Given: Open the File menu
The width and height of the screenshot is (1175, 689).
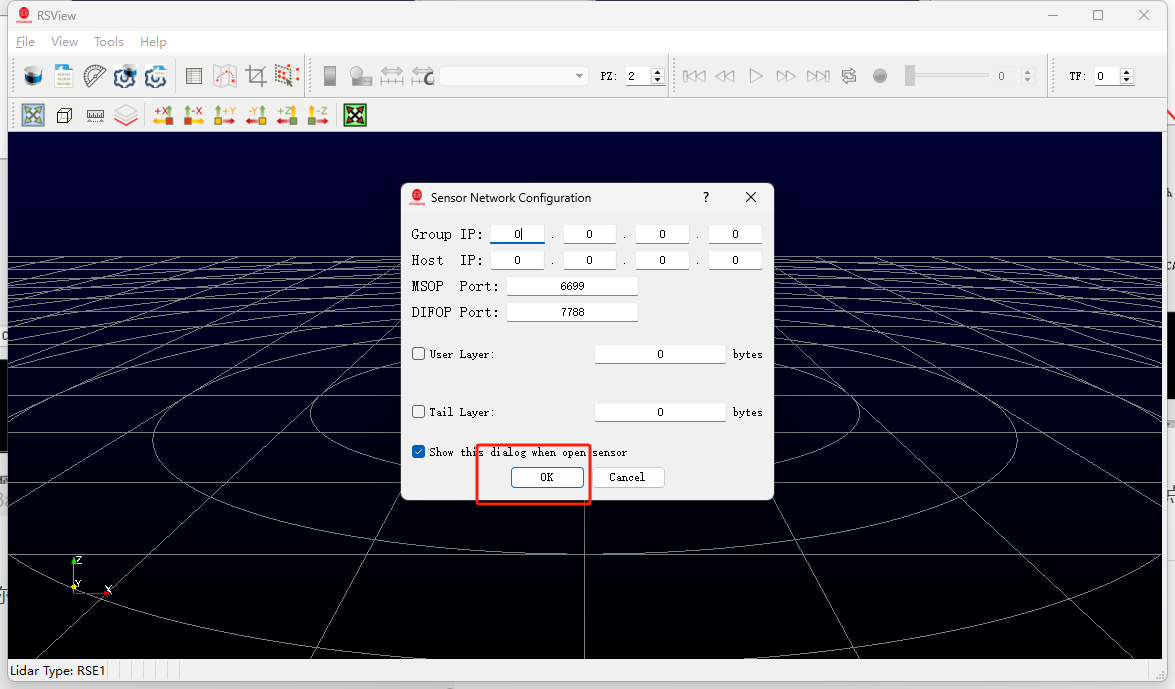Looking at the screenshot, I should [x=25, y=42].
